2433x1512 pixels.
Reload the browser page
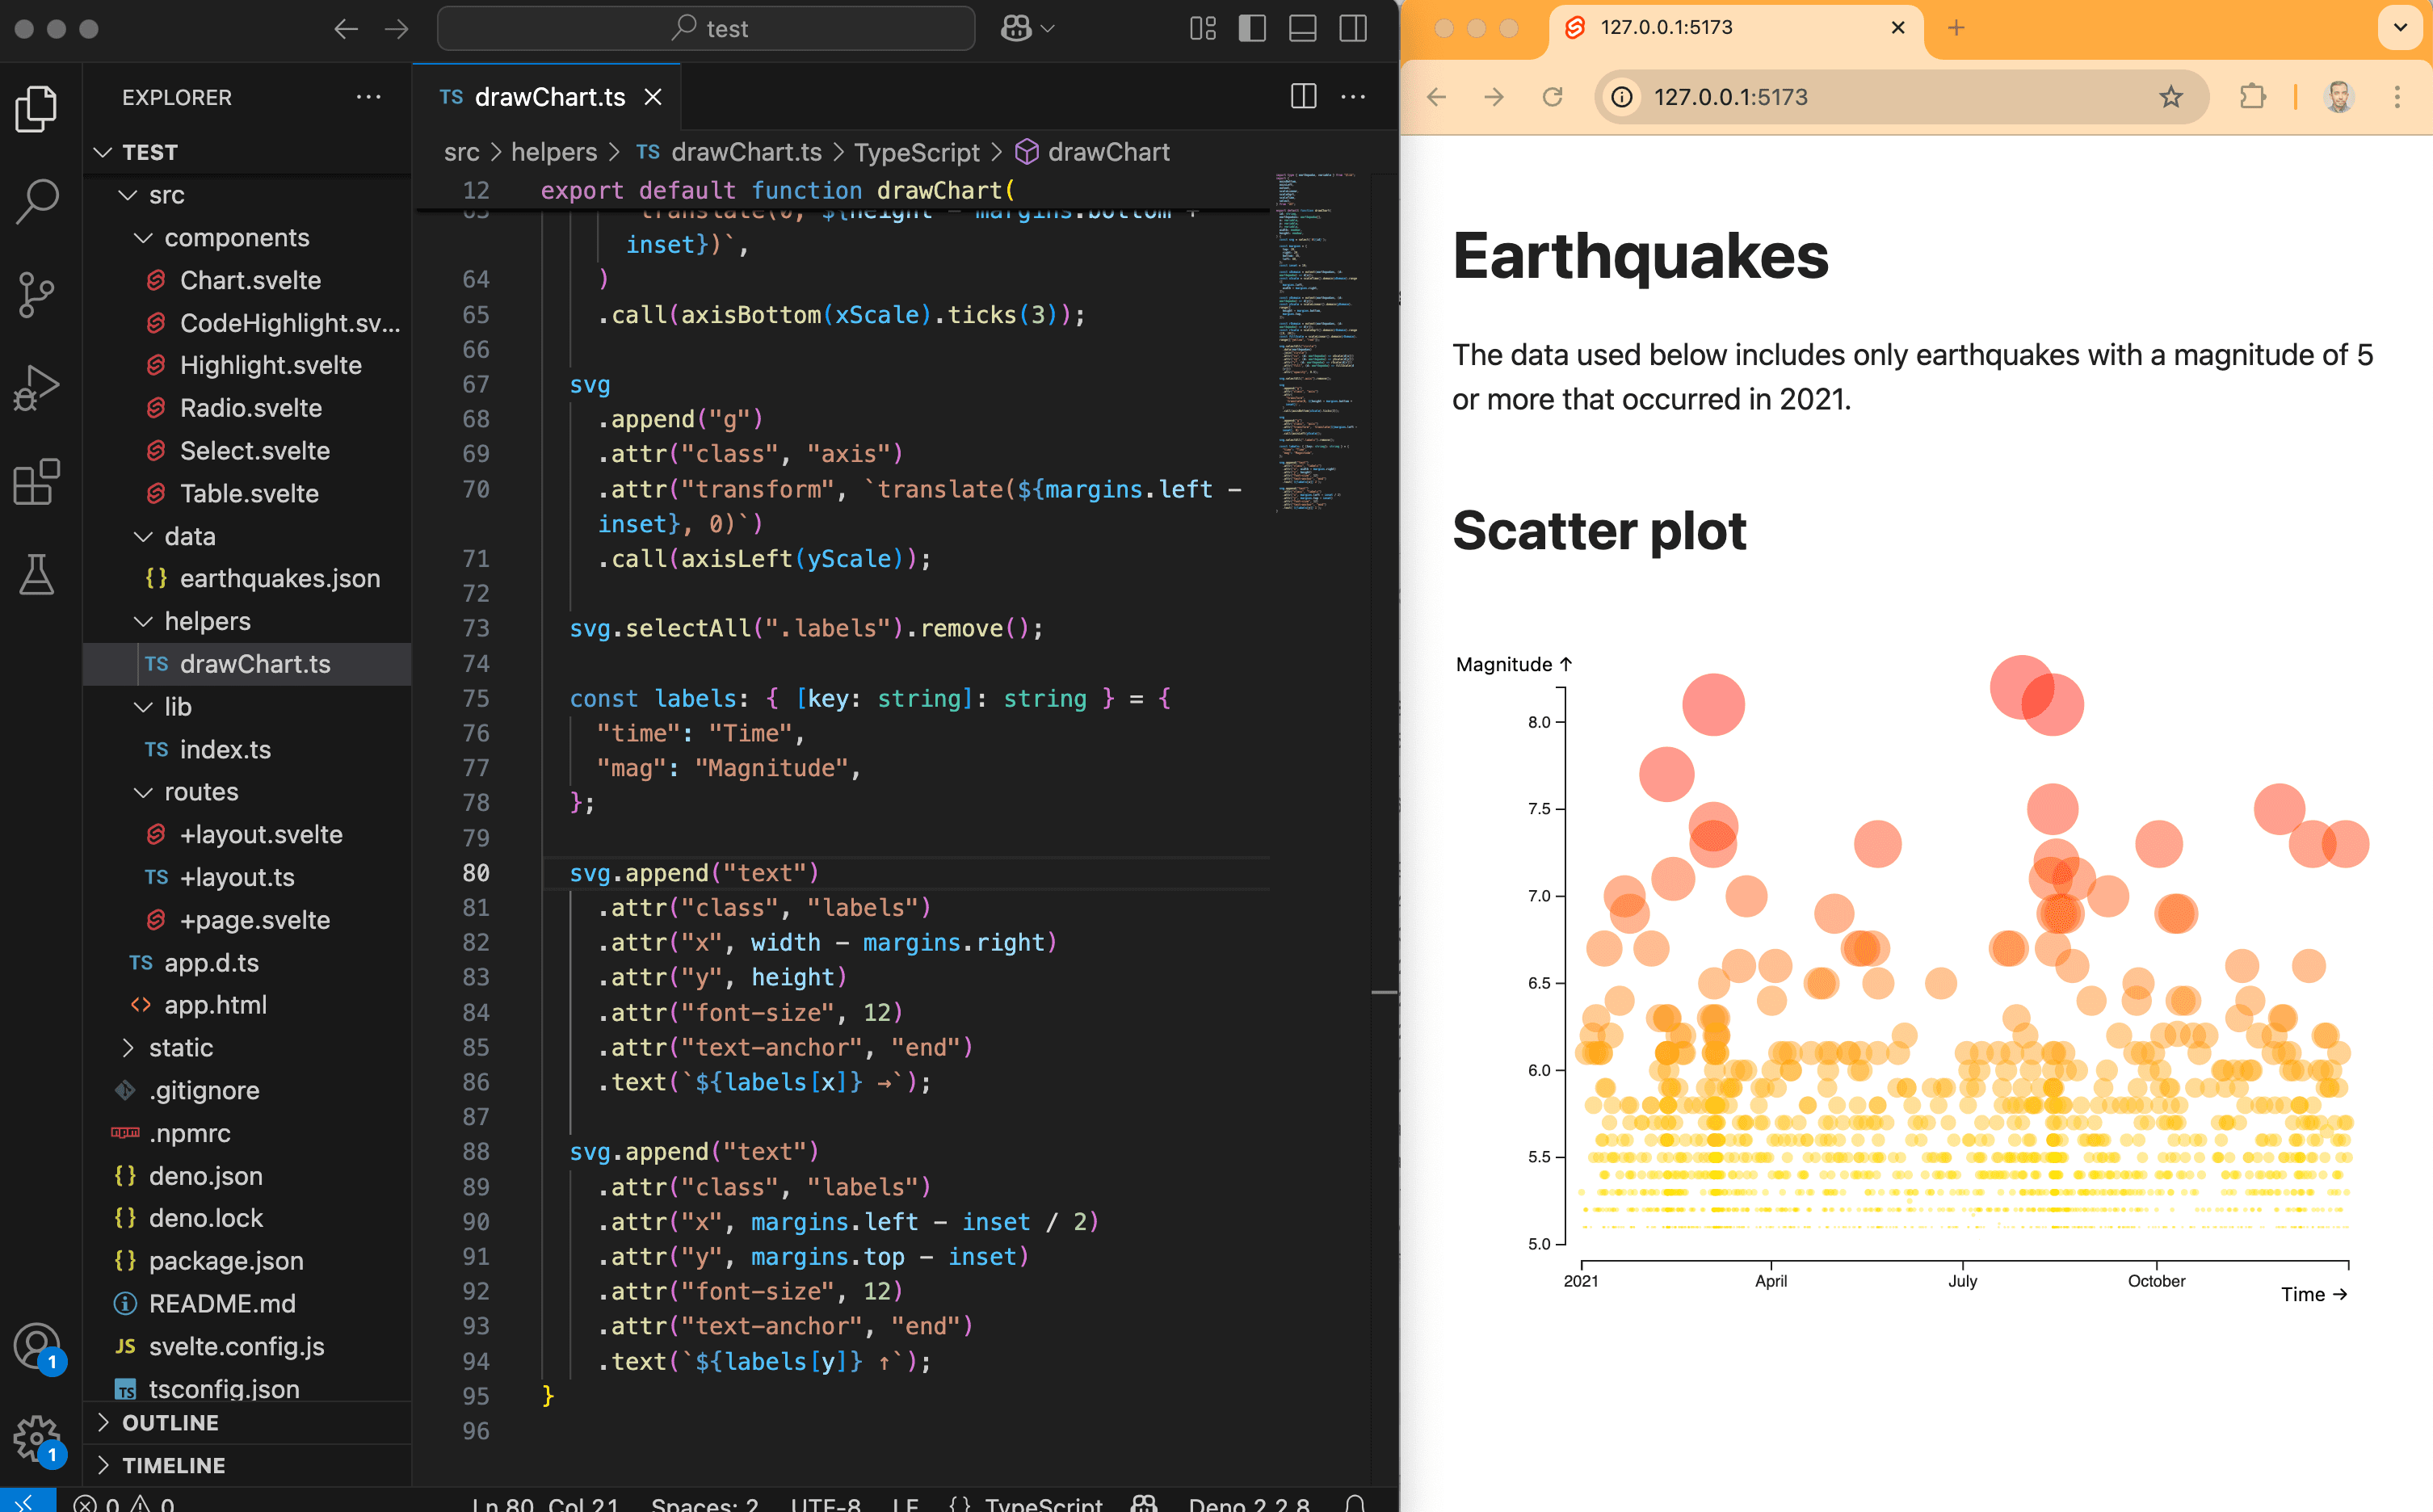pyautogui.click(x=1552, y=97)
